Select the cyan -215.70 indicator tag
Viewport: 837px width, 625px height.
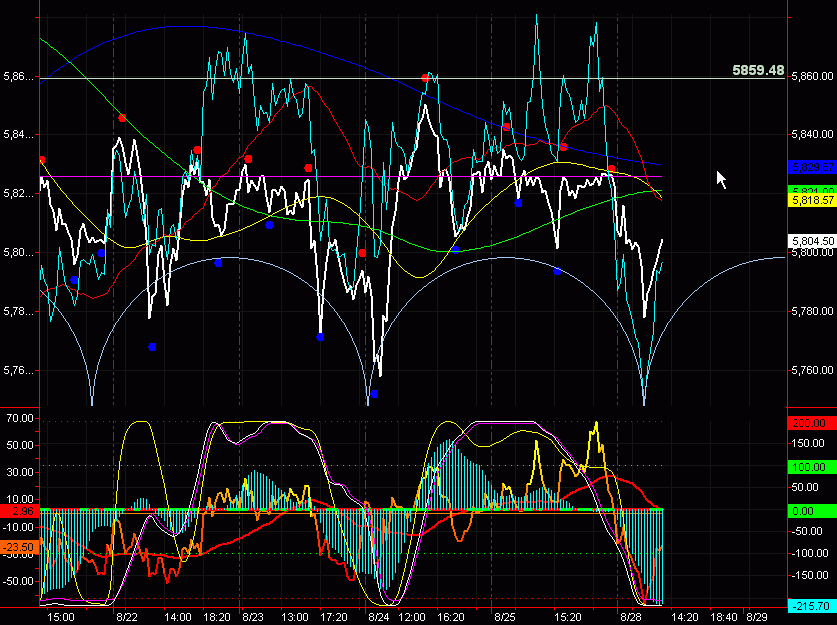(x=812, y=606)
